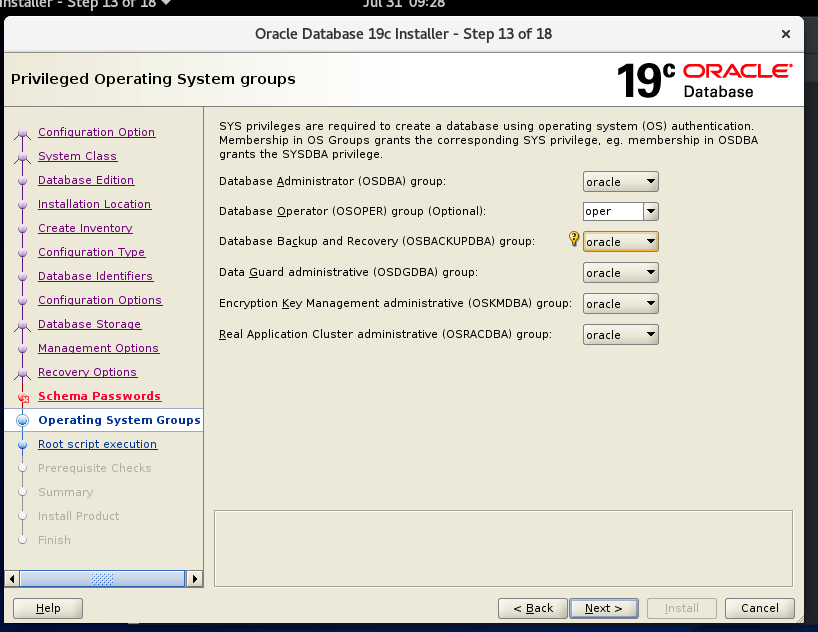Screen dimensions: 818x632
Task: Go to Configuration Options step
Action: pyautogui.click(x=100, y=300)
